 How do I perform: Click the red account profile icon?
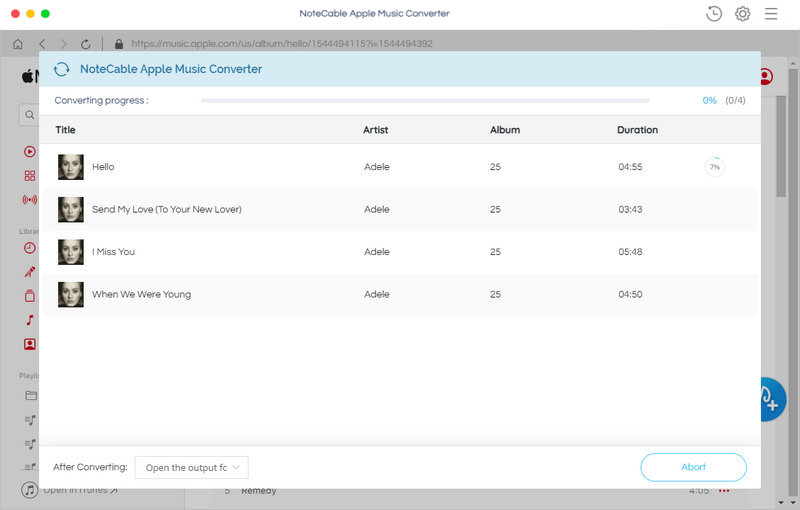[x=765, y=76]
